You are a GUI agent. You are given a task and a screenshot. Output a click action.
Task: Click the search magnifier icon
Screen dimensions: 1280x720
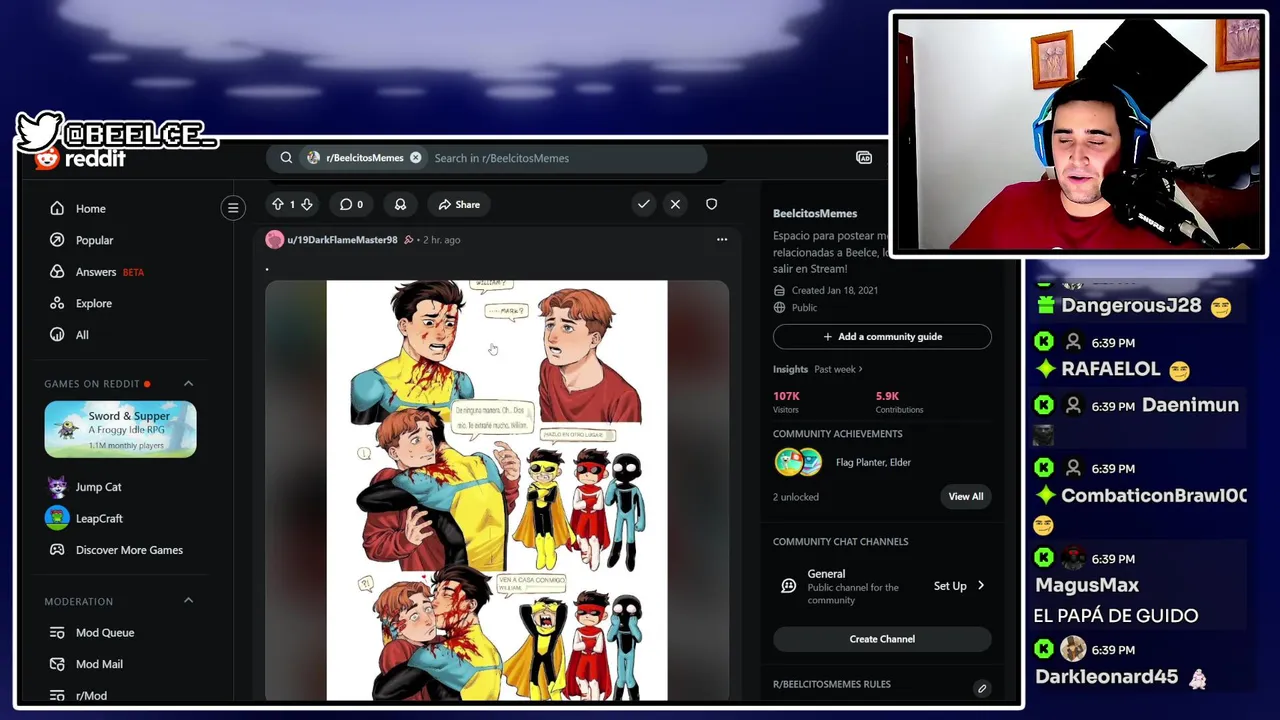point(286,158)
